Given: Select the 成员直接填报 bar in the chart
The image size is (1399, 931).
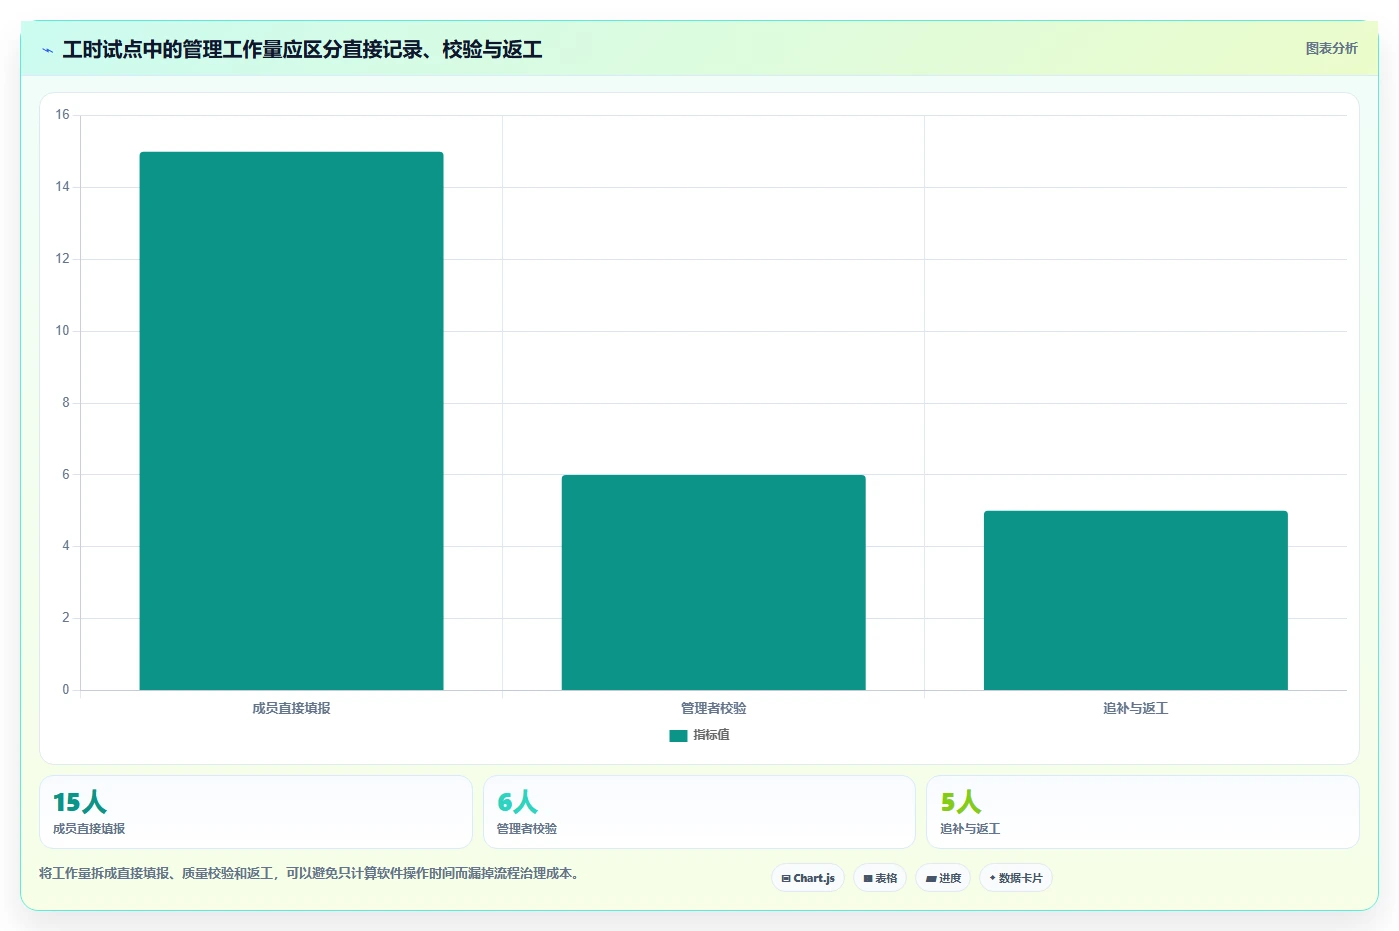Looking at the screenshot, I should (291, 421).
